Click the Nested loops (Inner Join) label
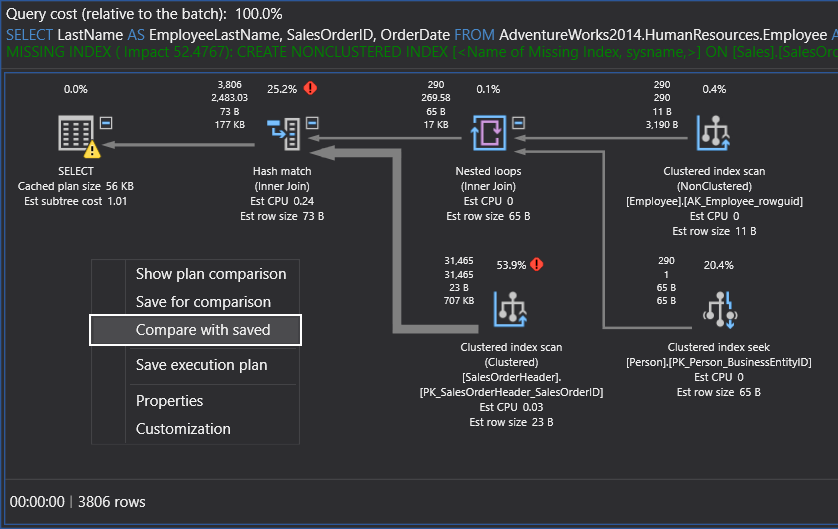 488,178
